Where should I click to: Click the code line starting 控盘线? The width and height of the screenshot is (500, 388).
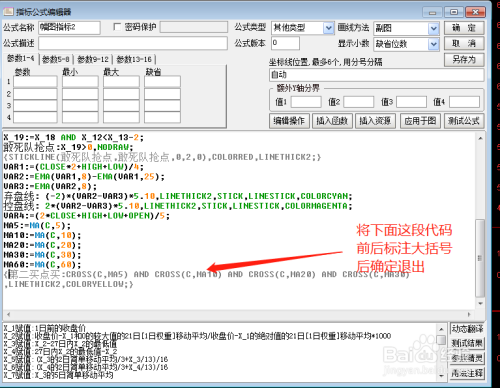178,206
